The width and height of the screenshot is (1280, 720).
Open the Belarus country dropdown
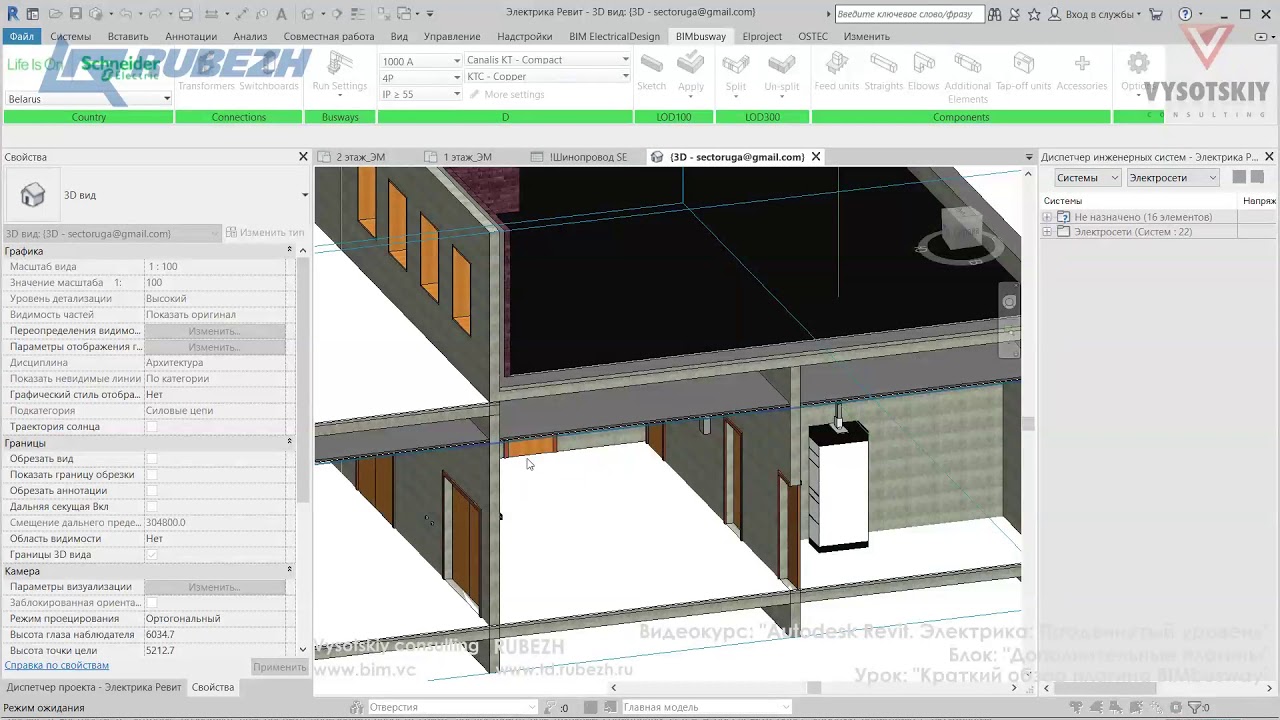(89, 99)
